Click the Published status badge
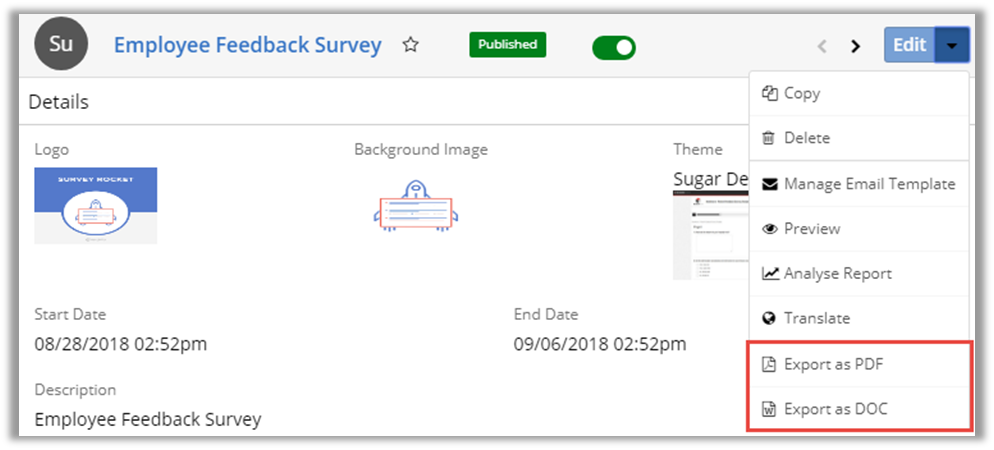Image resolution: width=994 pixels, height=450 pixels. (507, 45)
